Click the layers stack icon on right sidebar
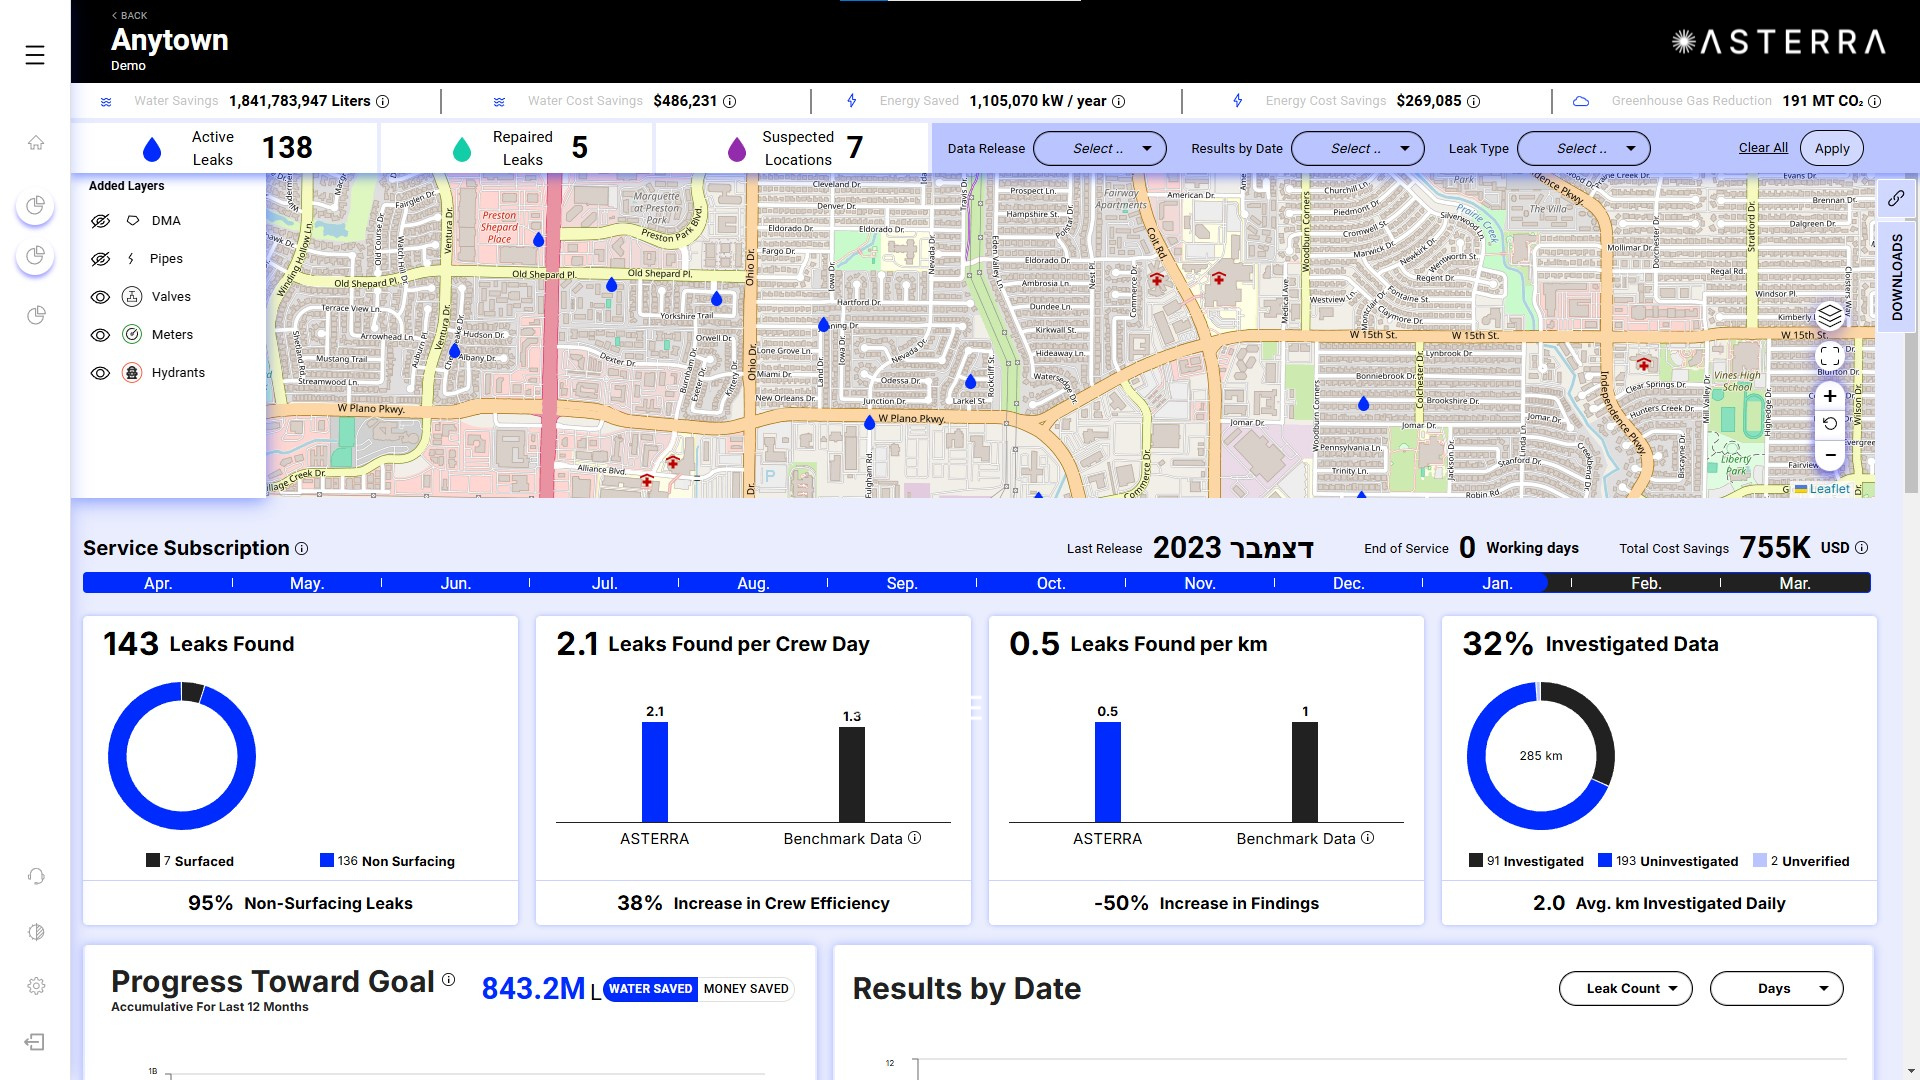The image size is (1920, 1080). (1830, 316)
